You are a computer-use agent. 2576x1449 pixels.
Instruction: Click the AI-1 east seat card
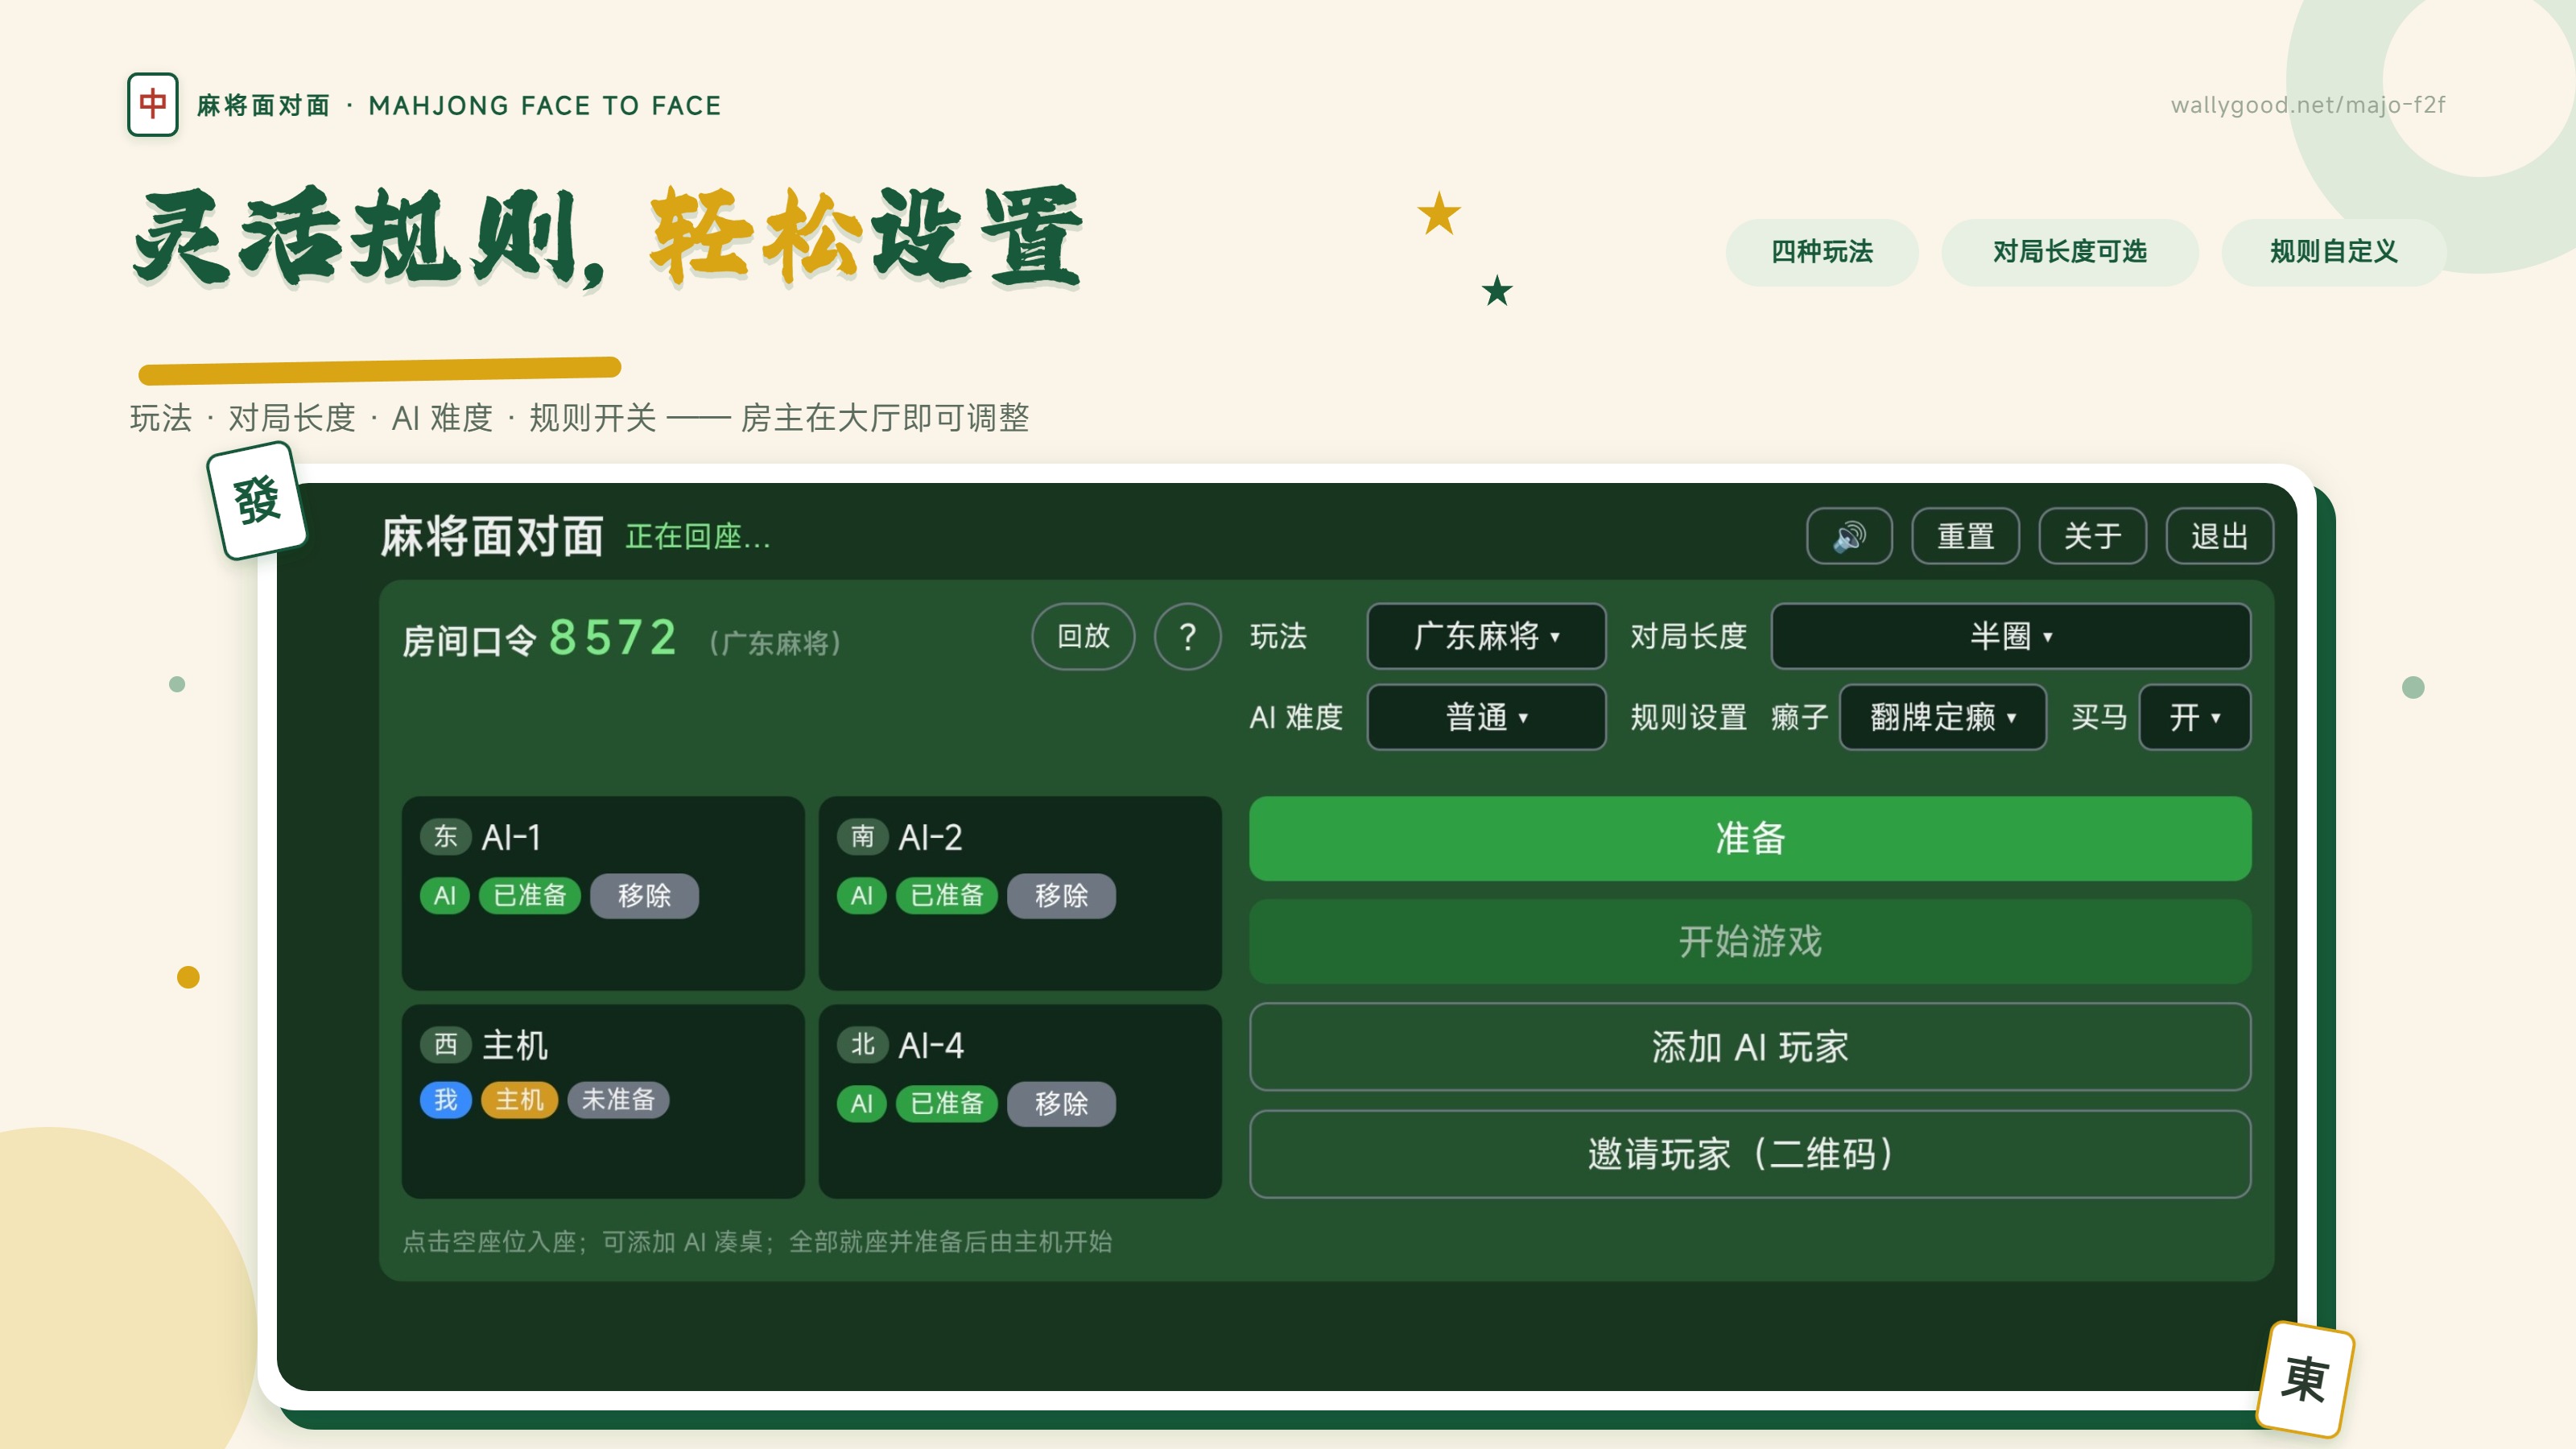pos(603,893)
